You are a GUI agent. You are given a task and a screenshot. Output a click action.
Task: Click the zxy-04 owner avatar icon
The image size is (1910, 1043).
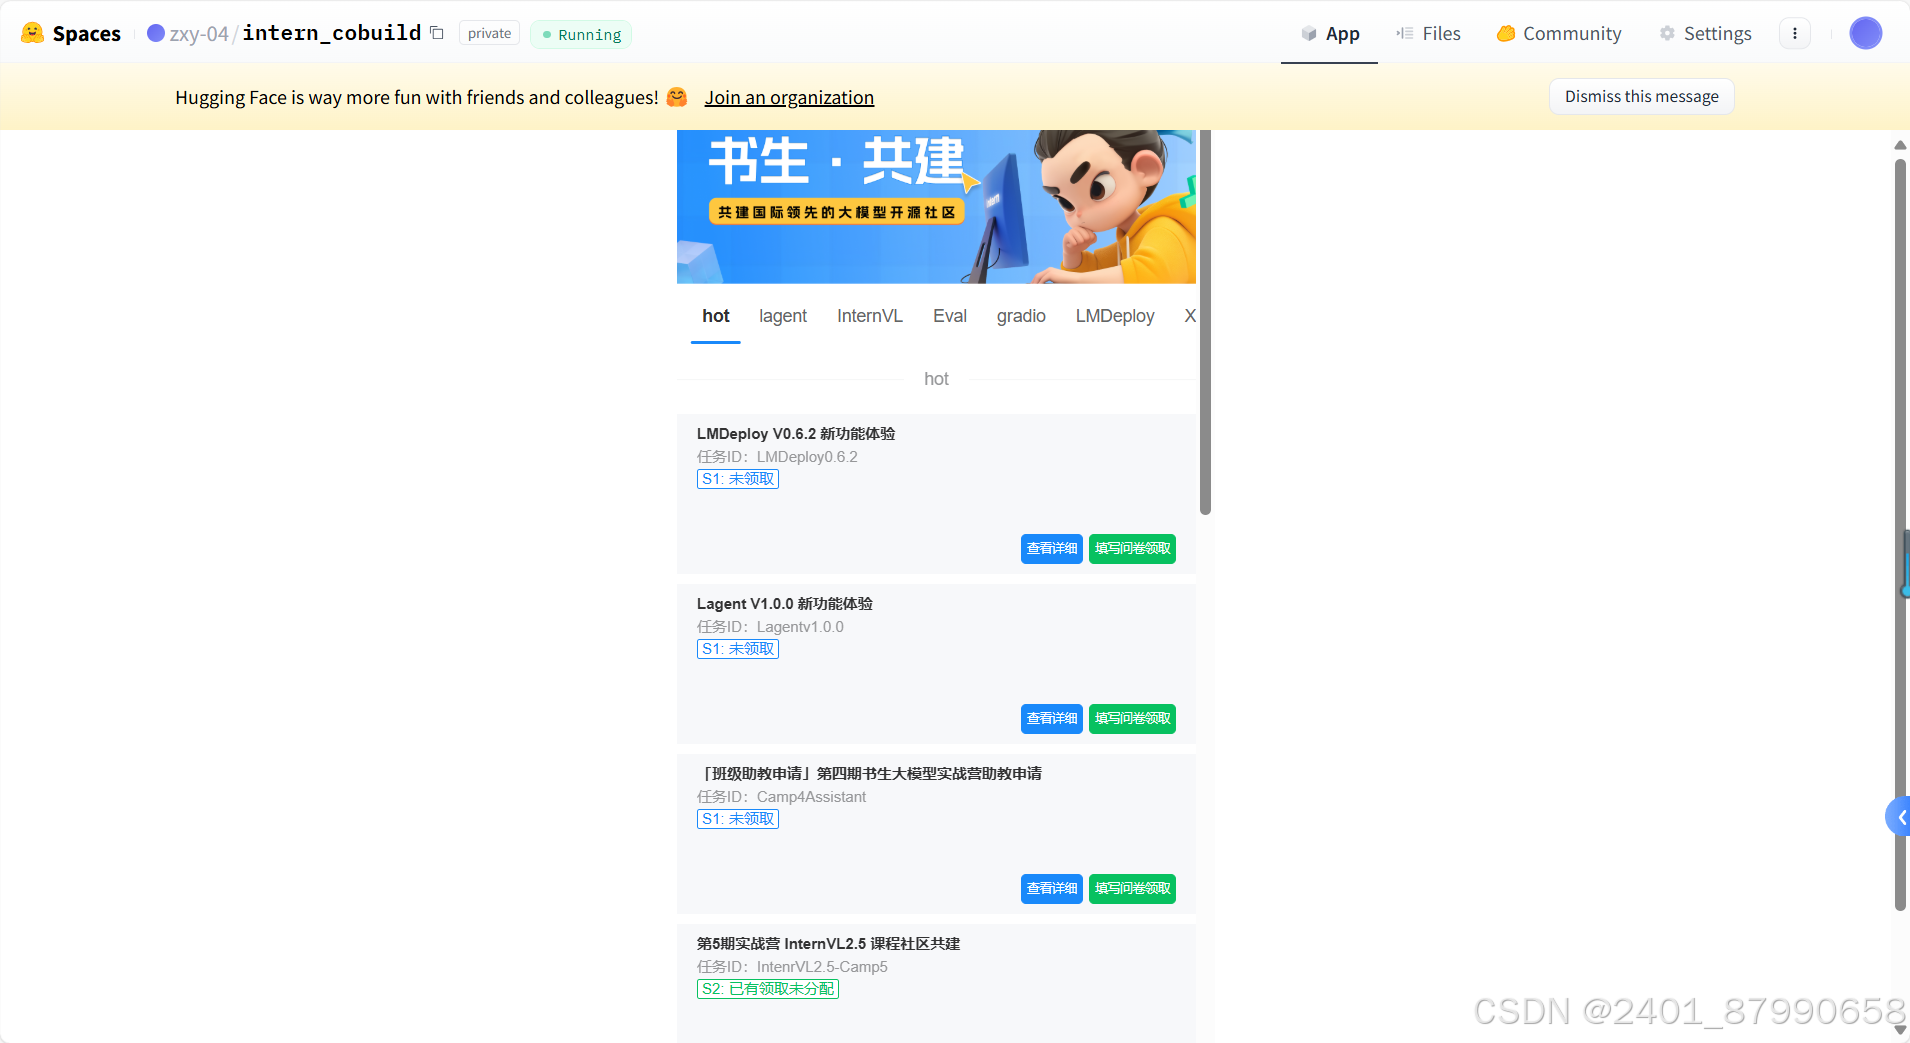pyautogui.click(x=156, y=33)
